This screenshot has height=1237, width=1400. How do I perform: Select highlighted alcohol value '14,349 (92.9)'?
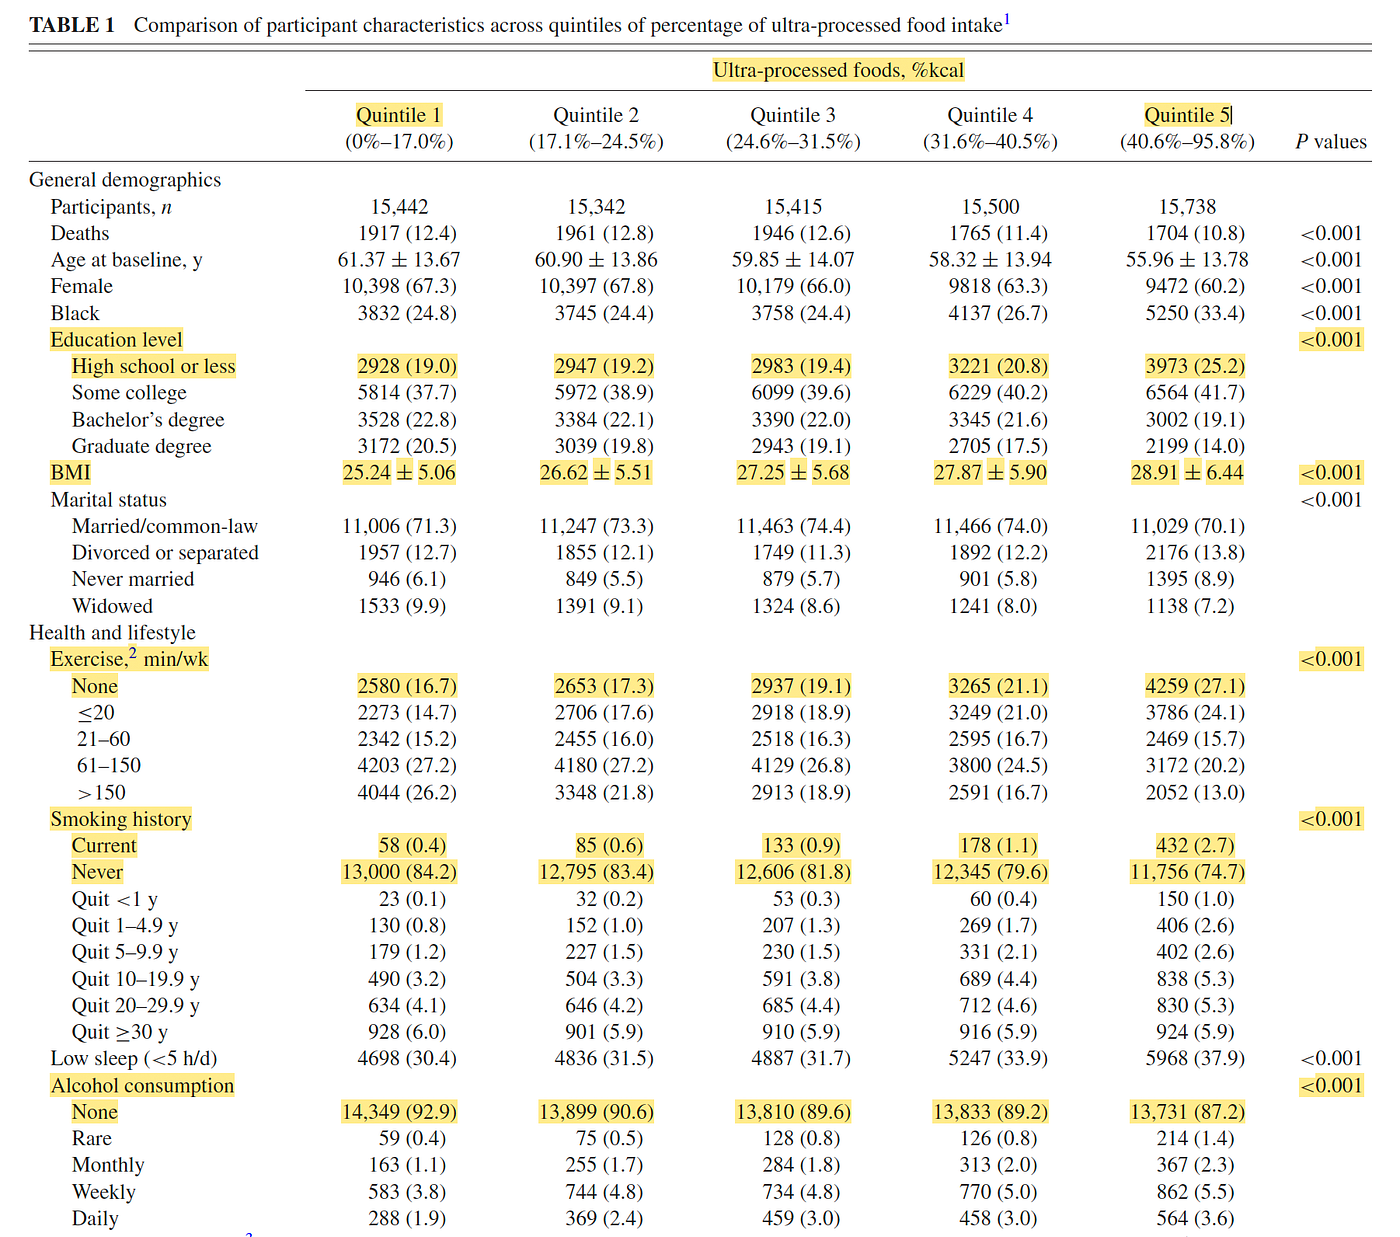399,1112
